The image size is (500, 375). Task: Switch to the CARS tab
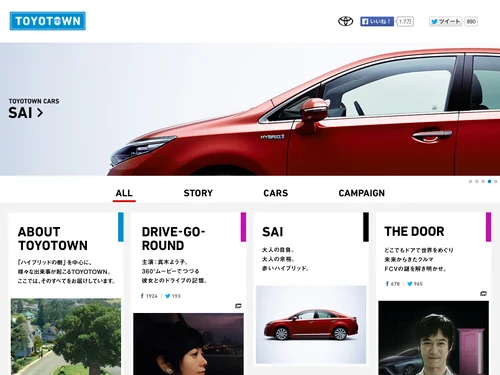[x=276, y=193]
